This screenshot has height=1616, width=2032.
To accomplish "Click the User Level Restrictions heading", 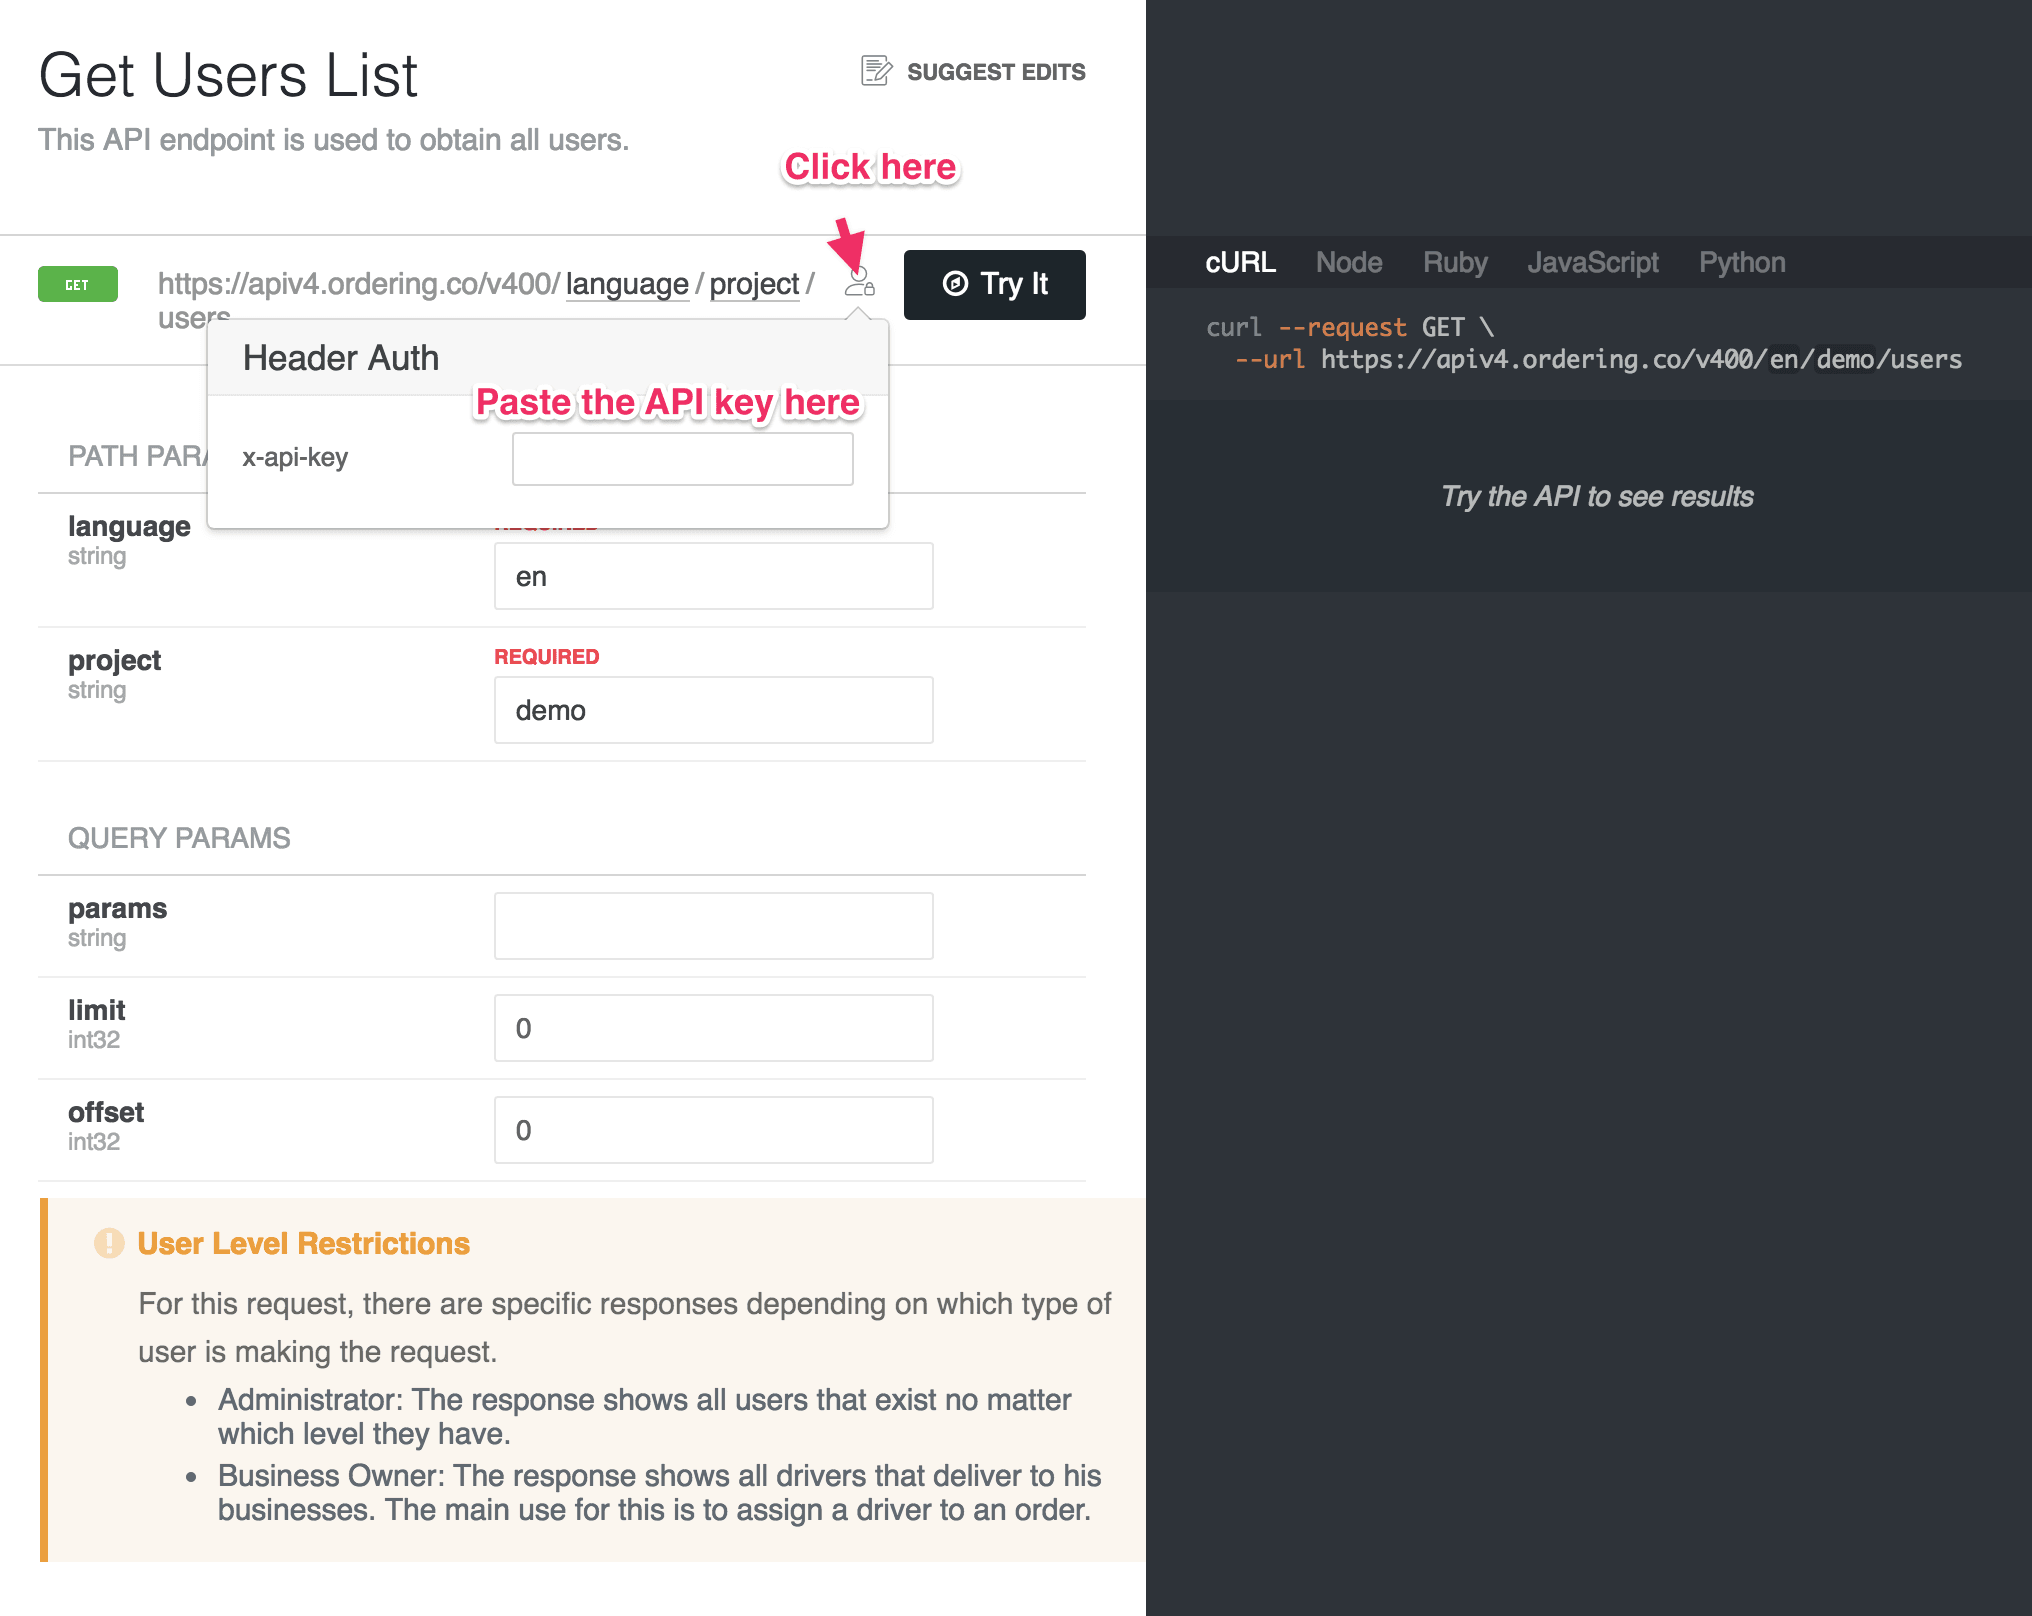I will pyautogui.click(x=303, y=1243).
